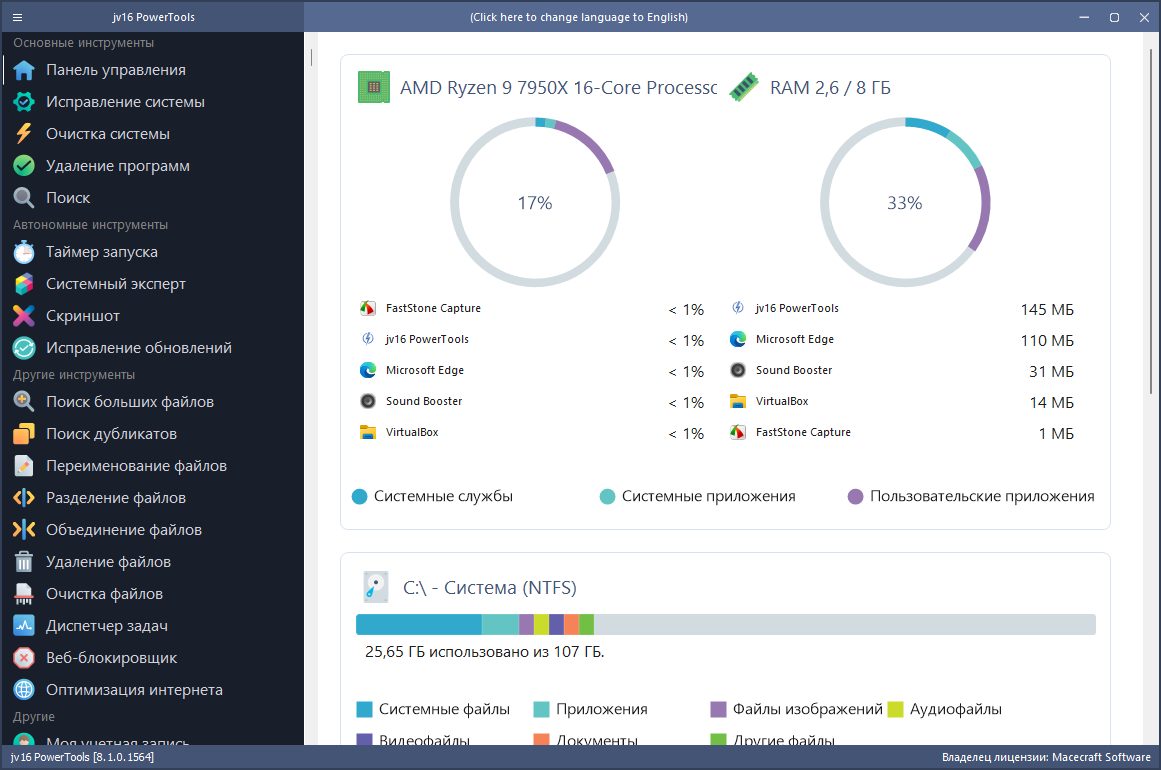Open Панель управления in the sidebar
The image size is (1161, 770).
point(115,70)
